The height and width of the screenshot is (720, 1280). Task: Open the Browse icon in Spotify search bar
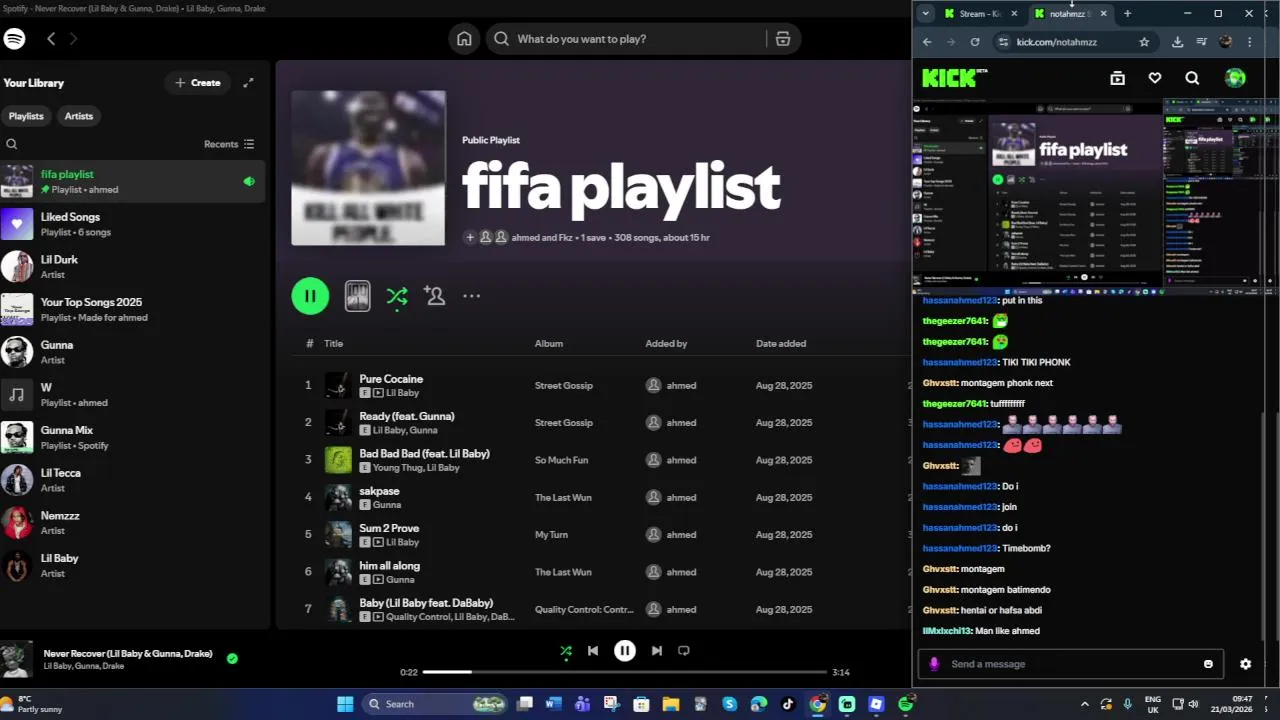783,39
